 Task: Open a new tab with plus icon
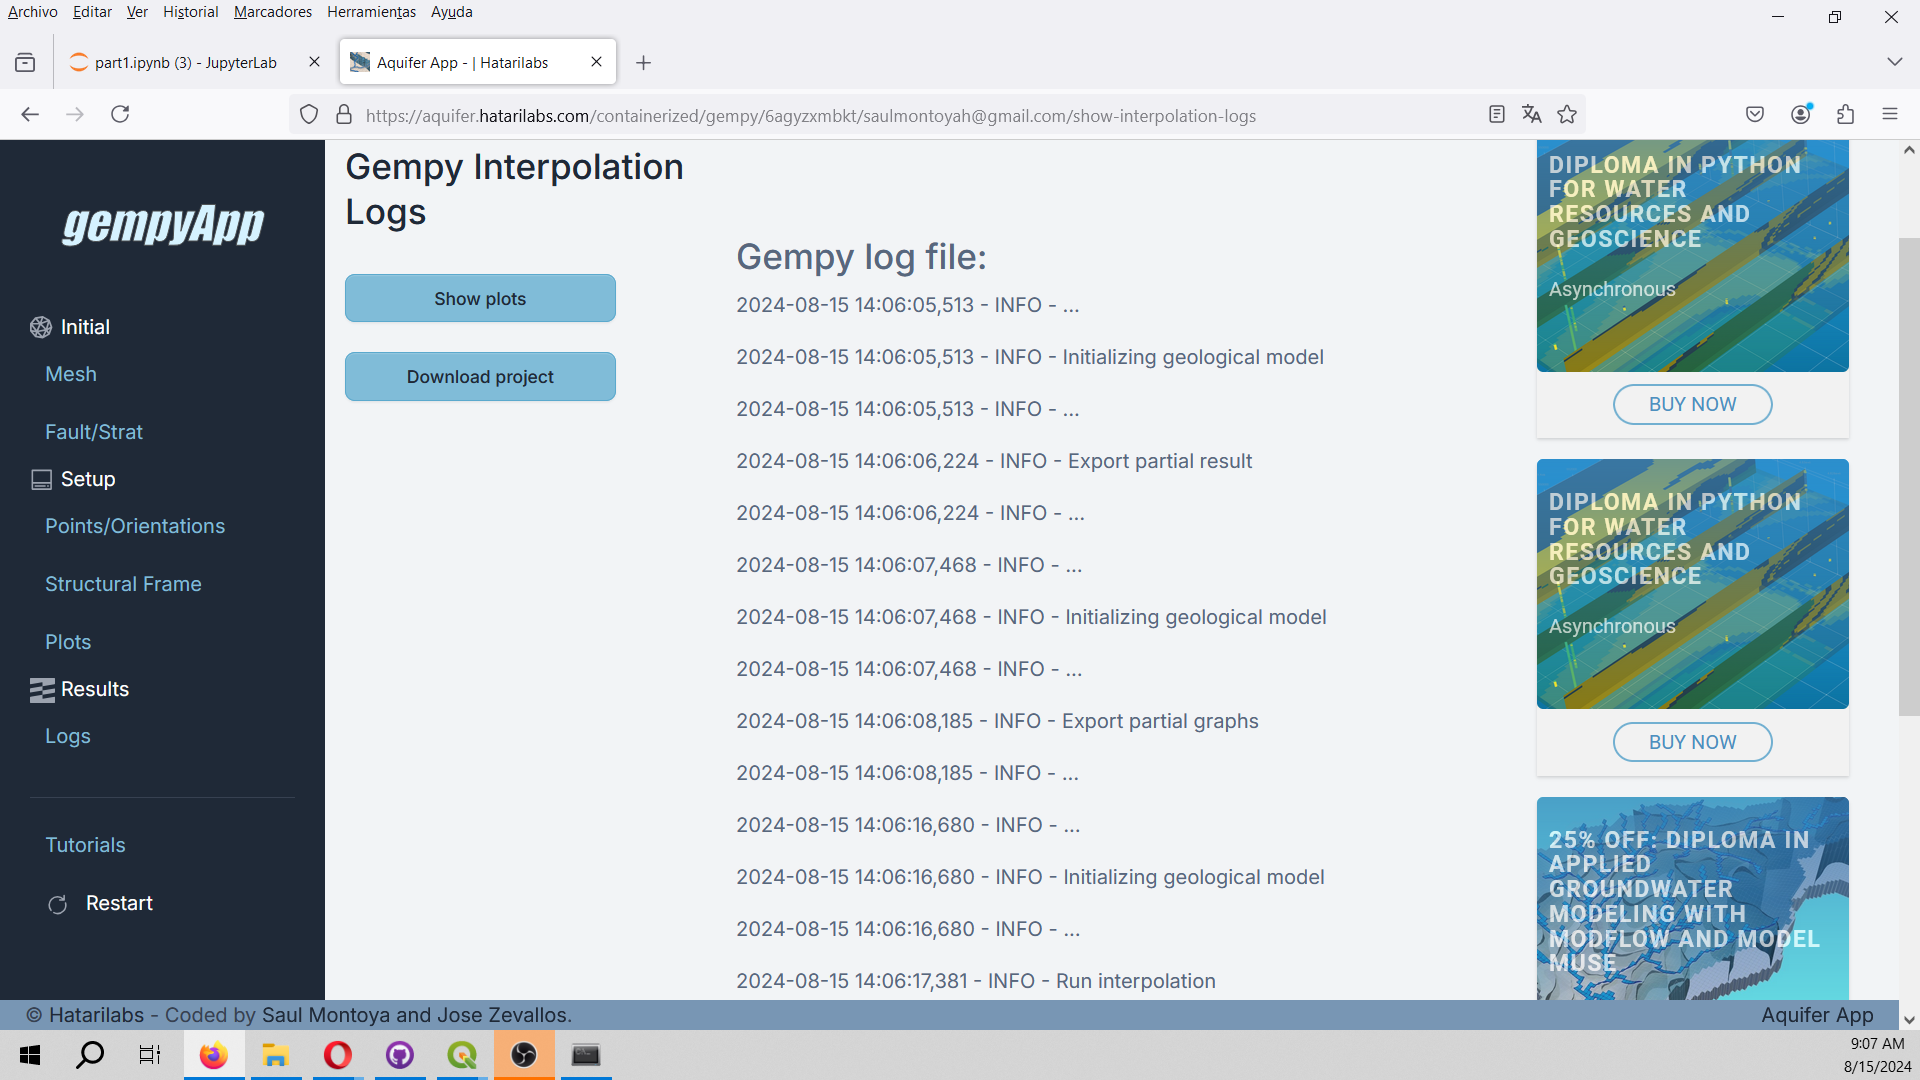[x=644, y=63]
